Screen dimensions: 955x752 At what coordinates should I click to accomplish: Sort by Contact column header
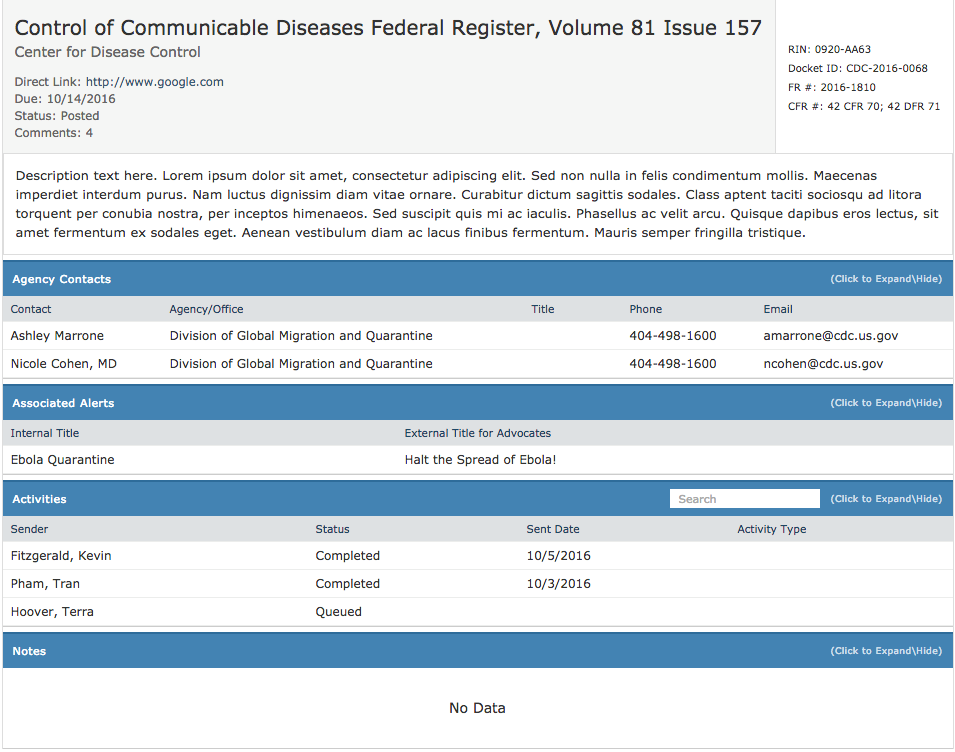[31, 309]
